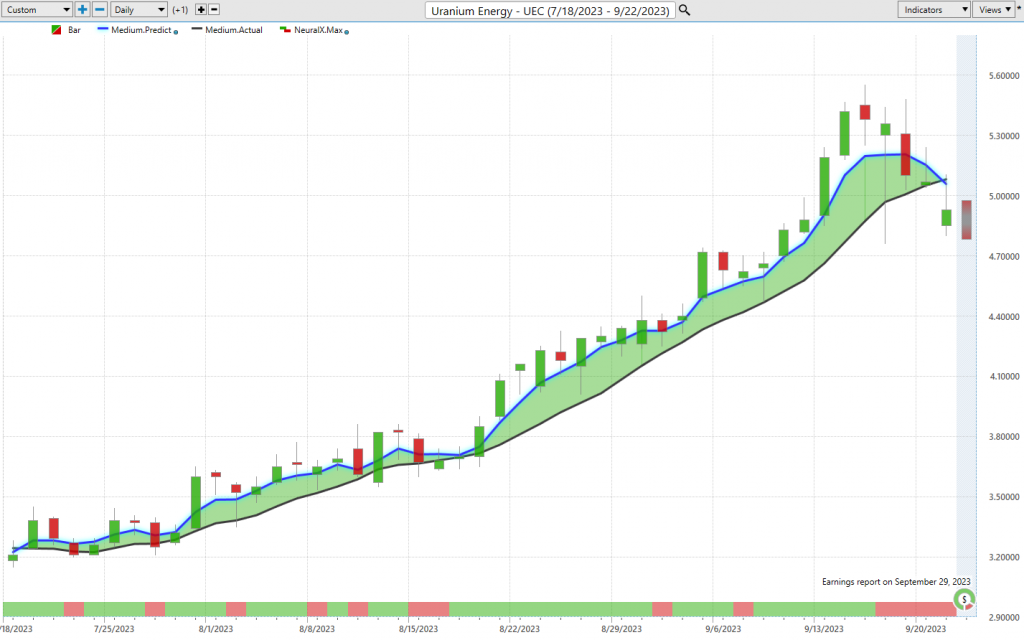This screenshot has width=1024, height=640.
Task: Click the red-gray predicted range bar
Action: coord(966,219)
